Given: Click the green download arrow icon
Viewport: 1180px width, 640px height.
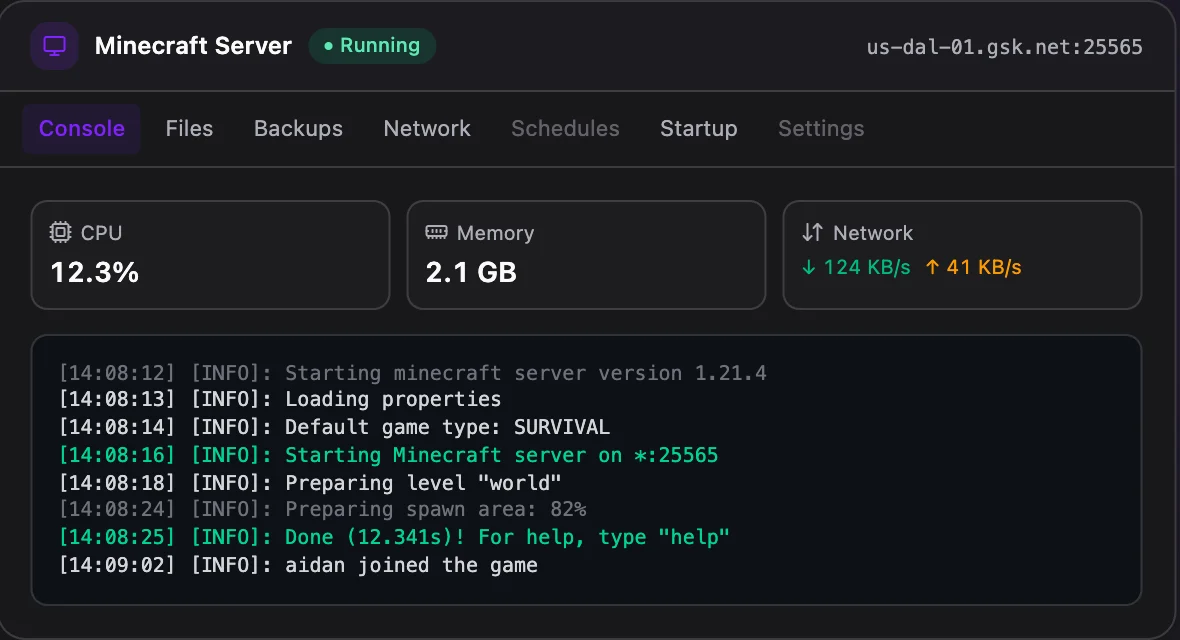Looking at the screenshot, I should coord(808,267).
